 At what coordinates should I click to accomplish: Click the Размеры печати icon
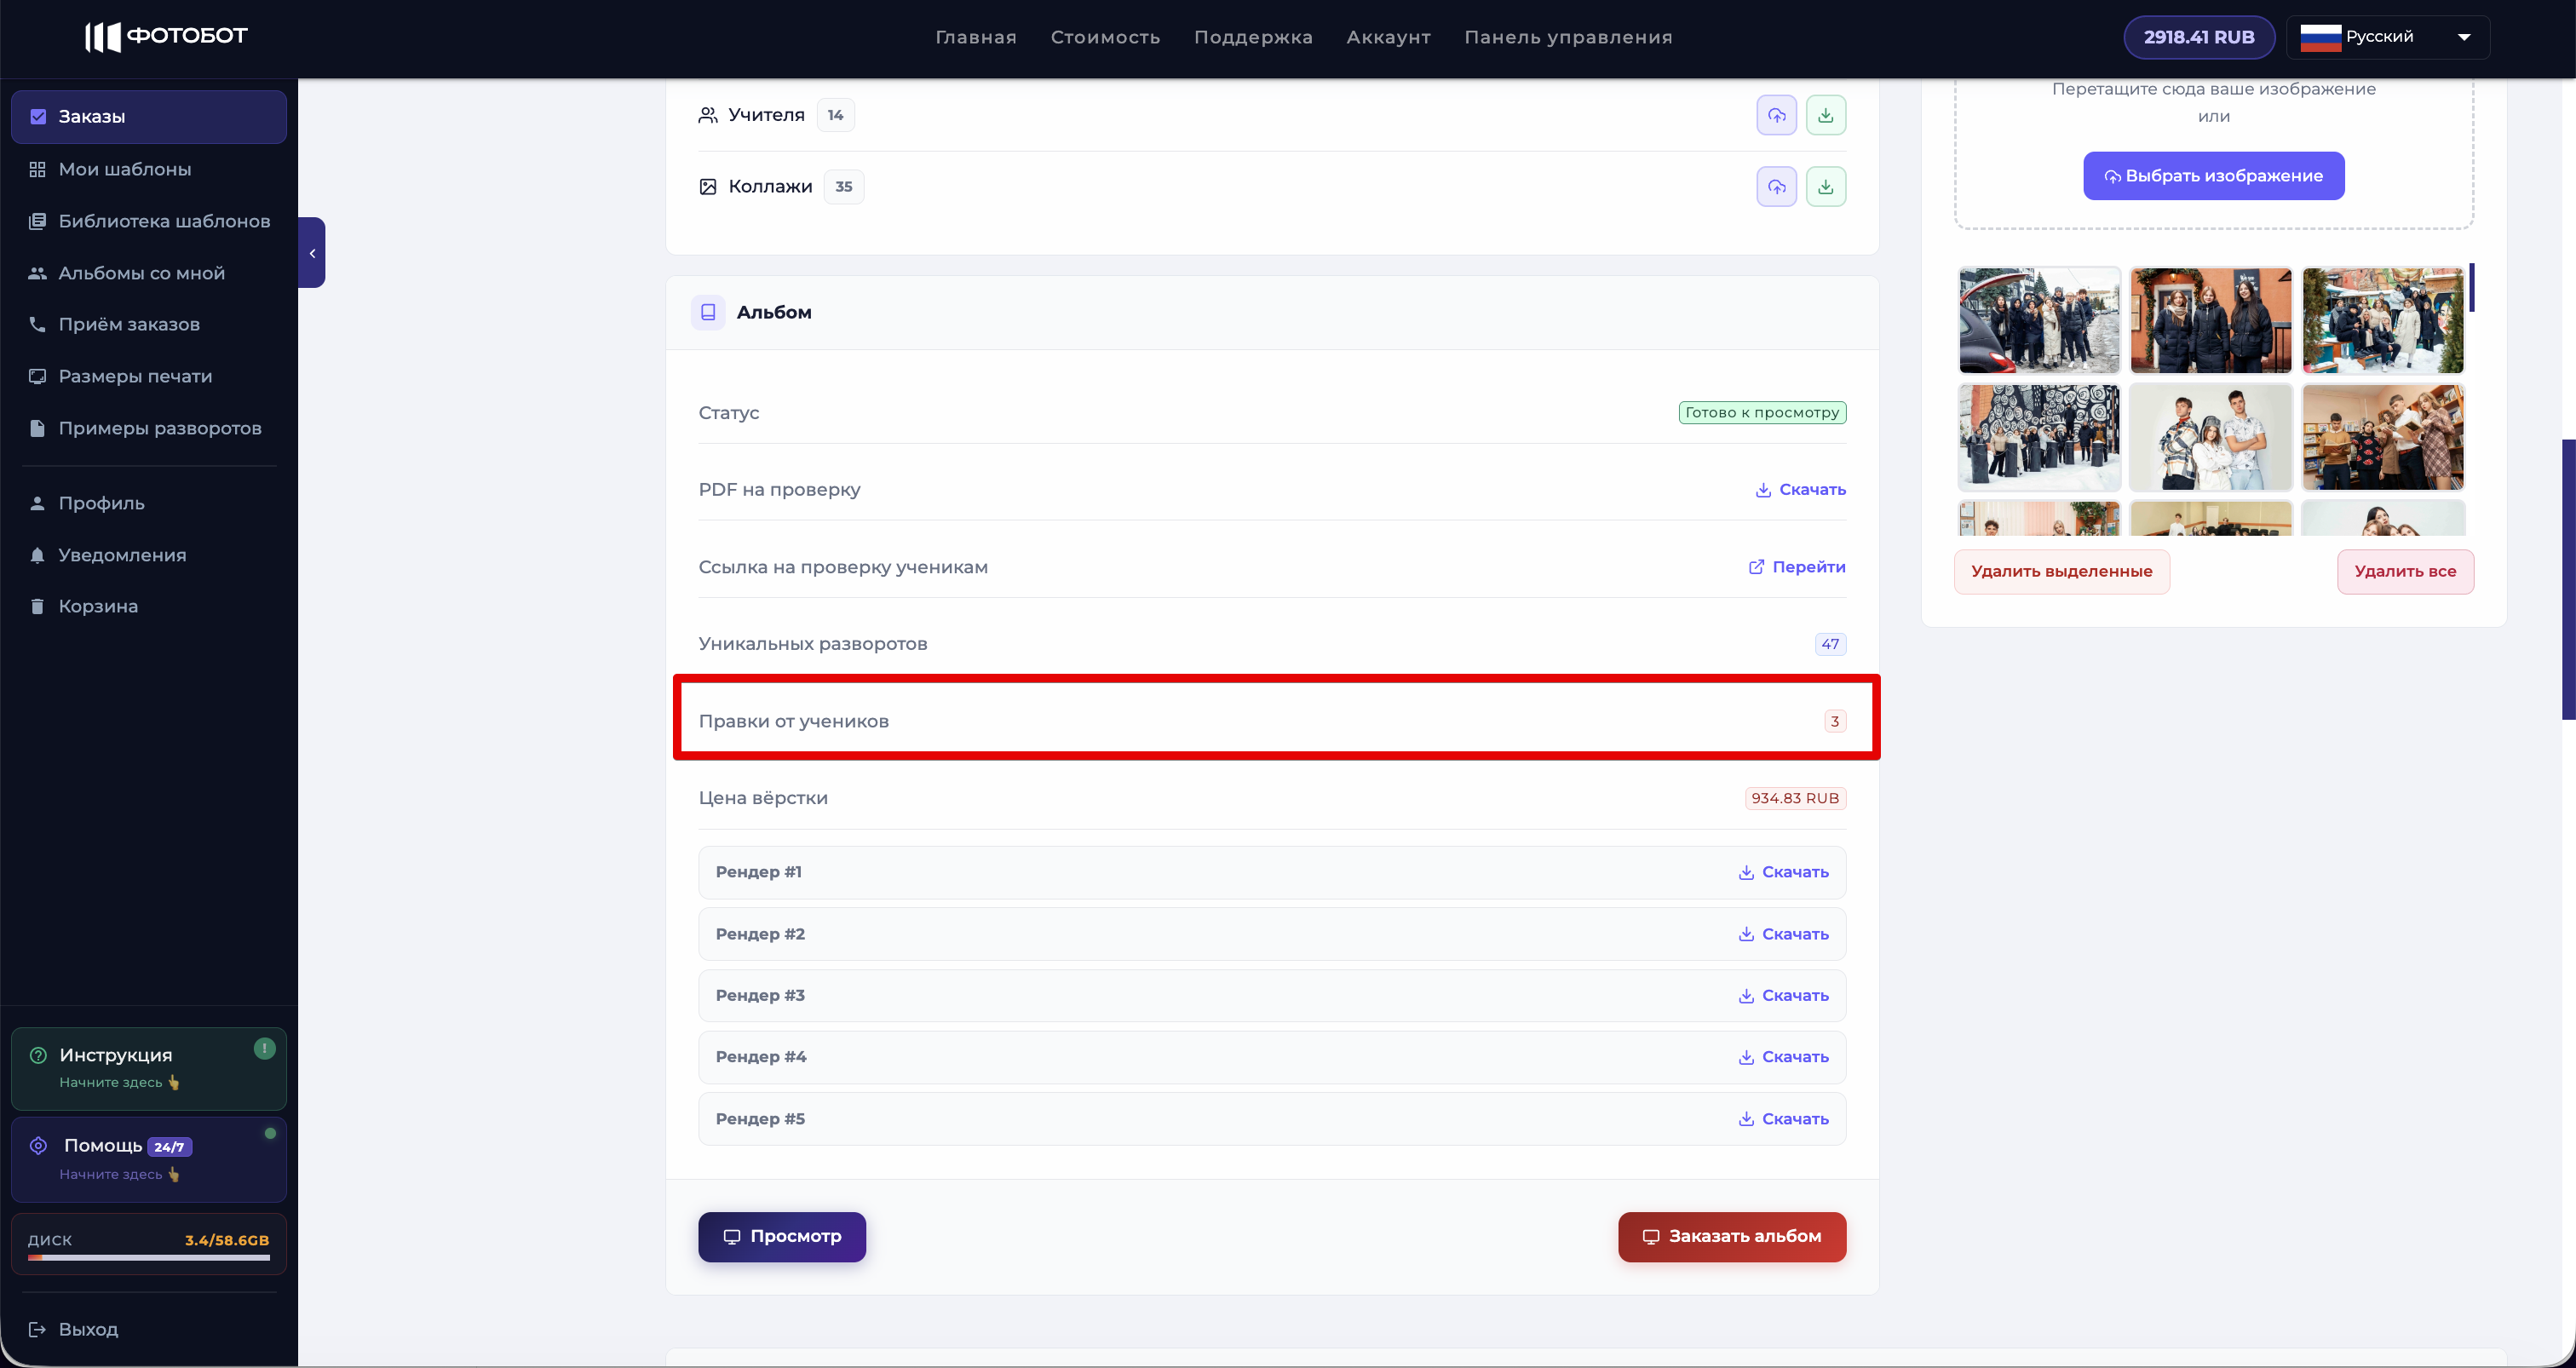tap(38, 376)
